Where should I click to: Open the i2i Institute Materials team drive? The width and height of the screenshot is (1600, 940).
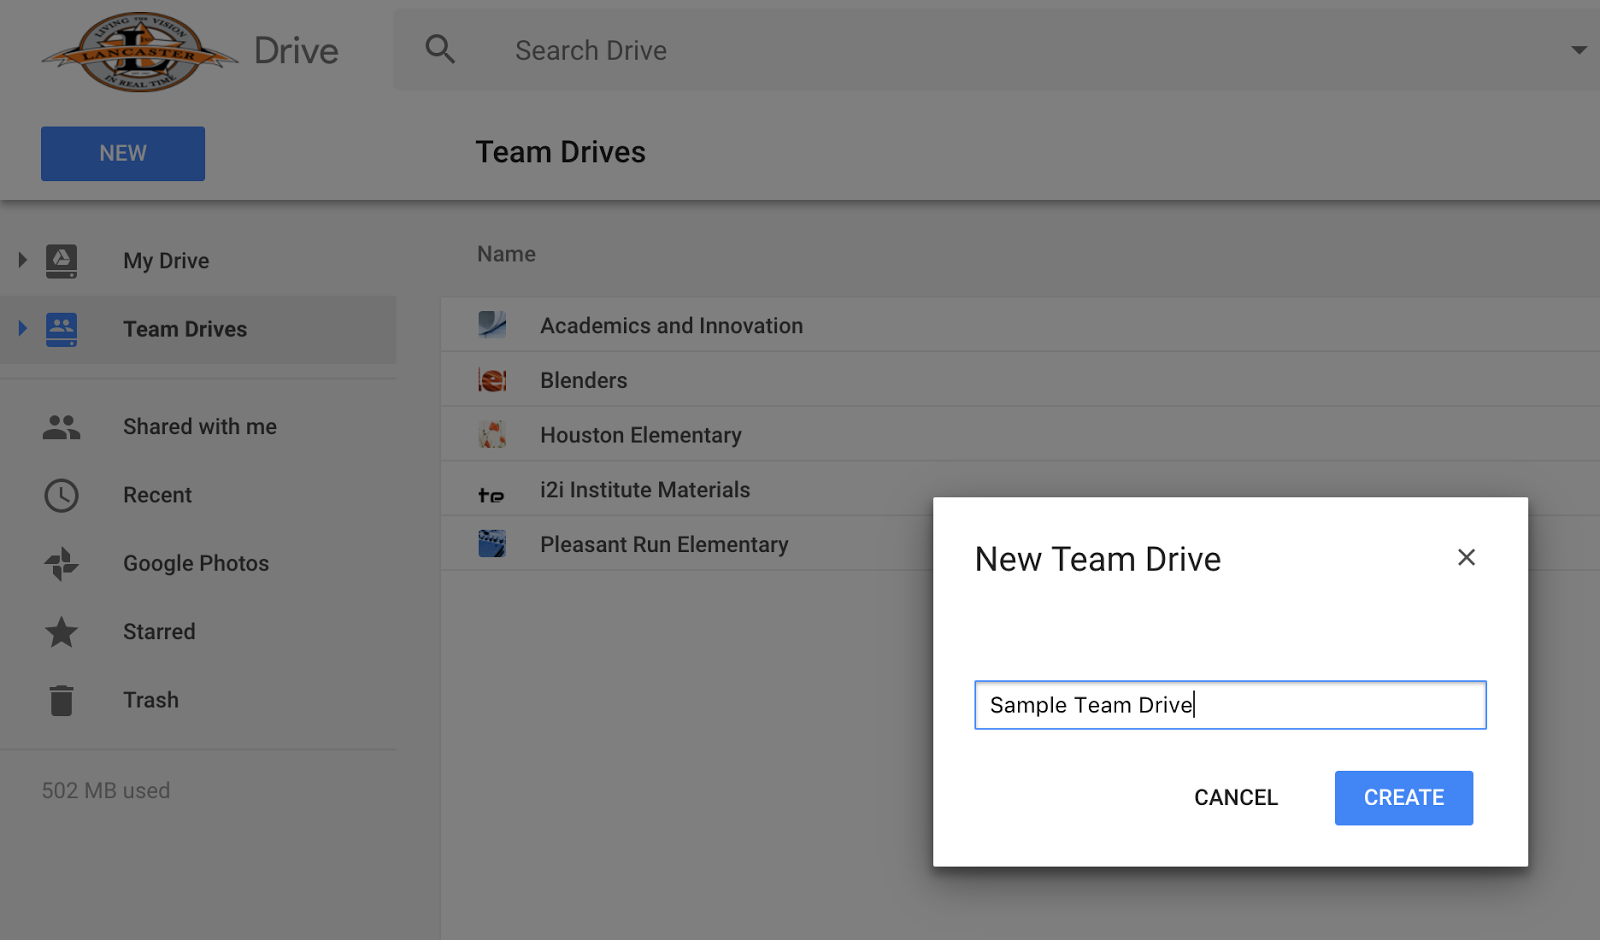coord(645,490)
